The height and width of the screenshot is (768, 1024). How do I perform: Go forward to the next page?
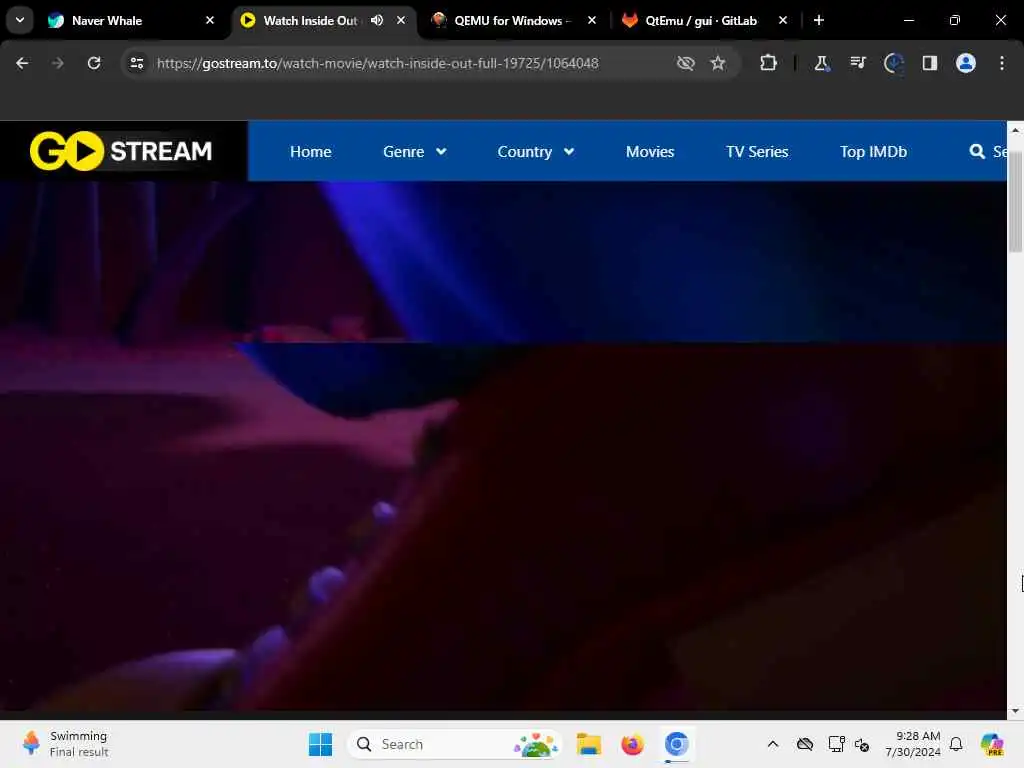[58, 63]
